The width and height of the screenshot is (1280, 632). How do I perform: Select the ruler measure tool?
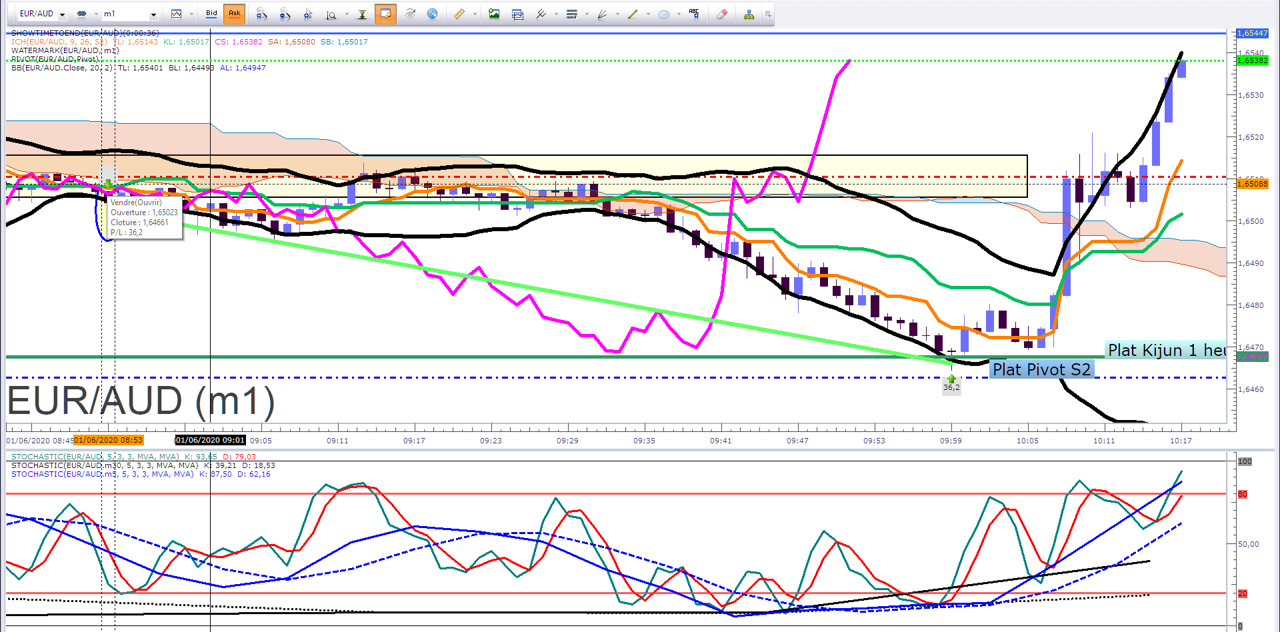[x=460, y=14]
